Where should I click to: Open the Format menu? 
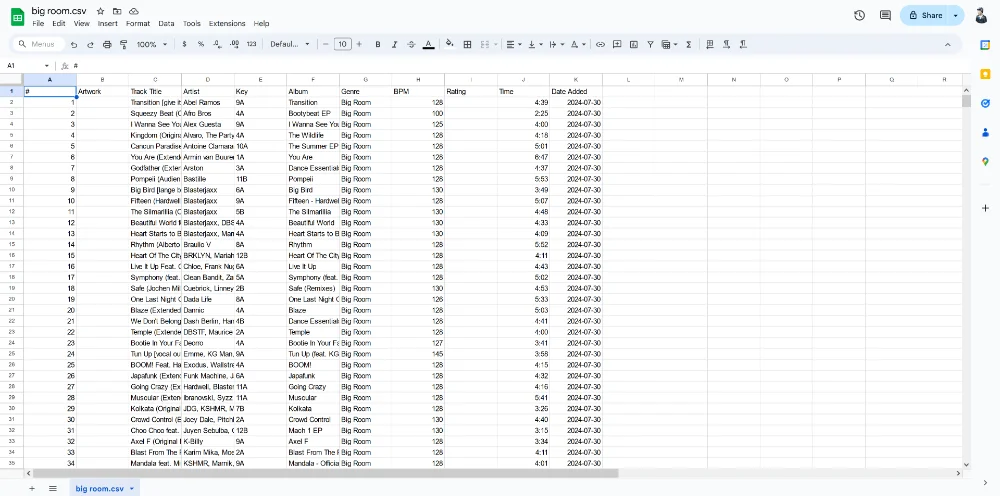tap(138, 24)
